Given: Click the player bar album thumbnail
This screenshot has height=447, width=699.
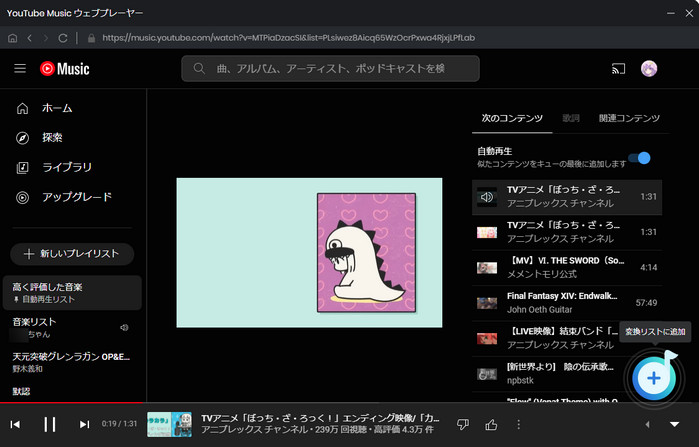Looking at the screenshot, I should tap(169, 424).
